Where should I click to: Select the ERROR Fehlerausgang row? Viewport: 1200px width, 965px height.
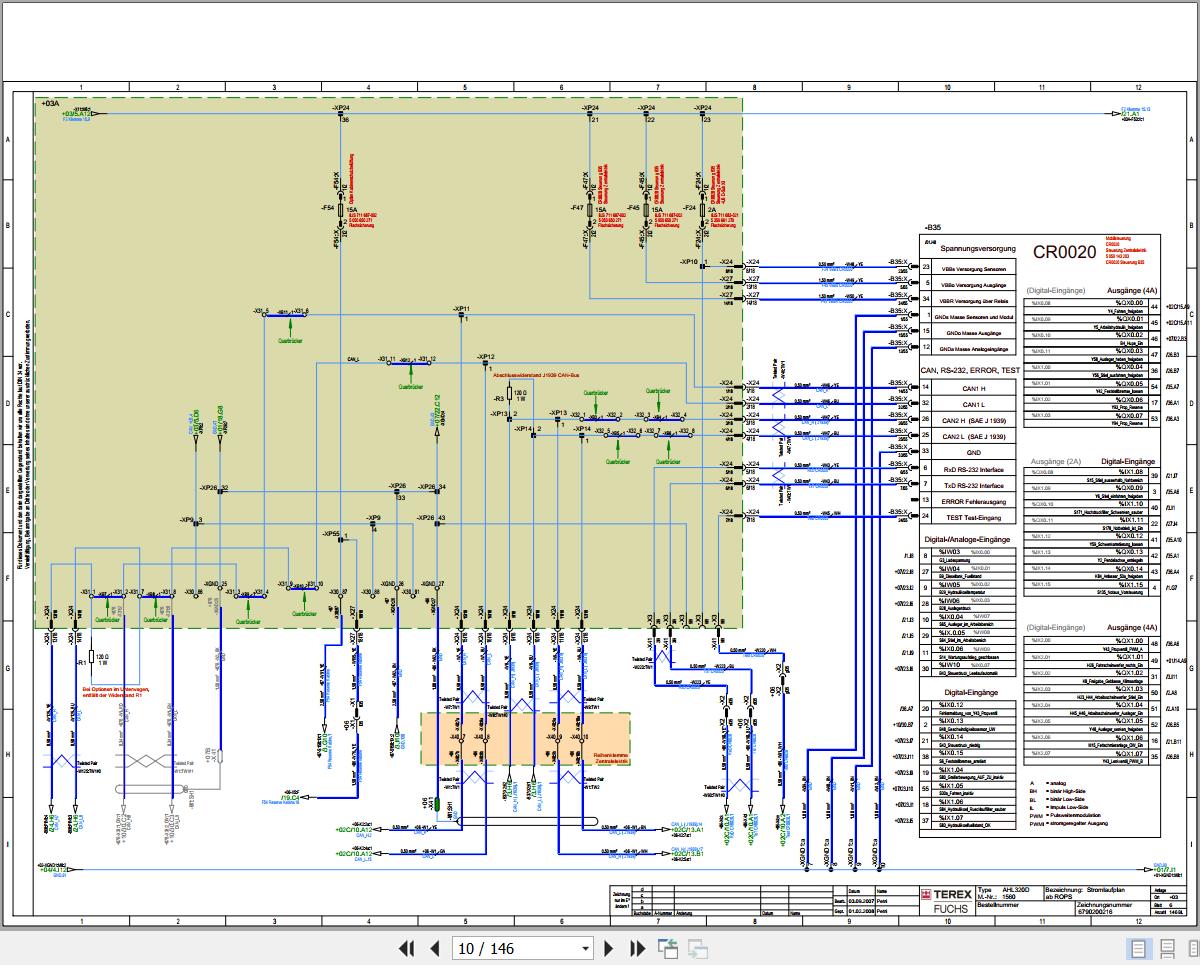pos(967,501)
